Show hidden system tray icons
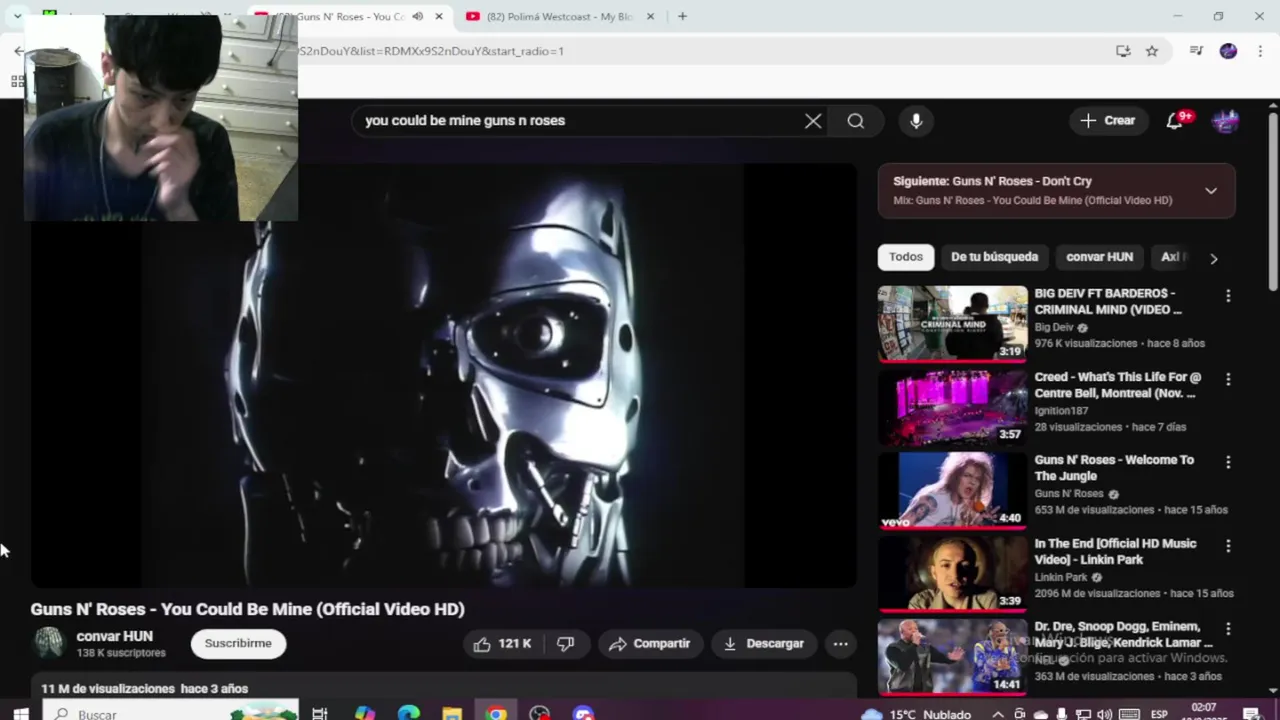This screenshot has width=1280, height=720. [999, 714]
